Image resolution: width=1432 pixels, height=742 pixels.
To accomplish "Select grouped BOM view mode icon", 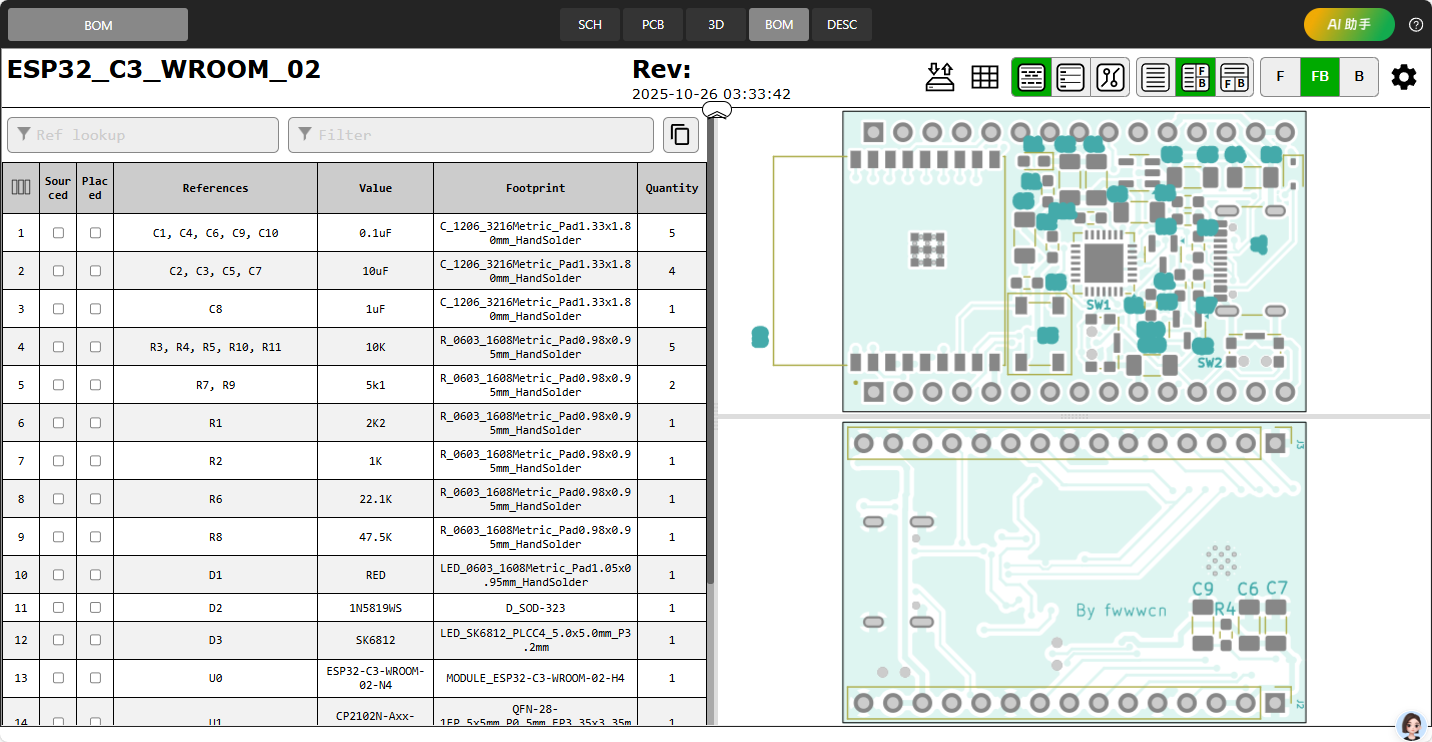I will click(1031, 77).
